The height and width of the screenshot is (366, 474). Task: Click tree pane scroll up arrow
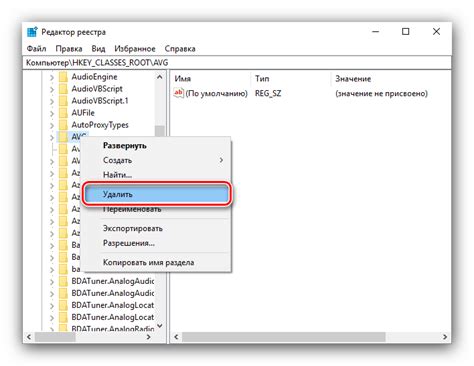tap(160, 77)
